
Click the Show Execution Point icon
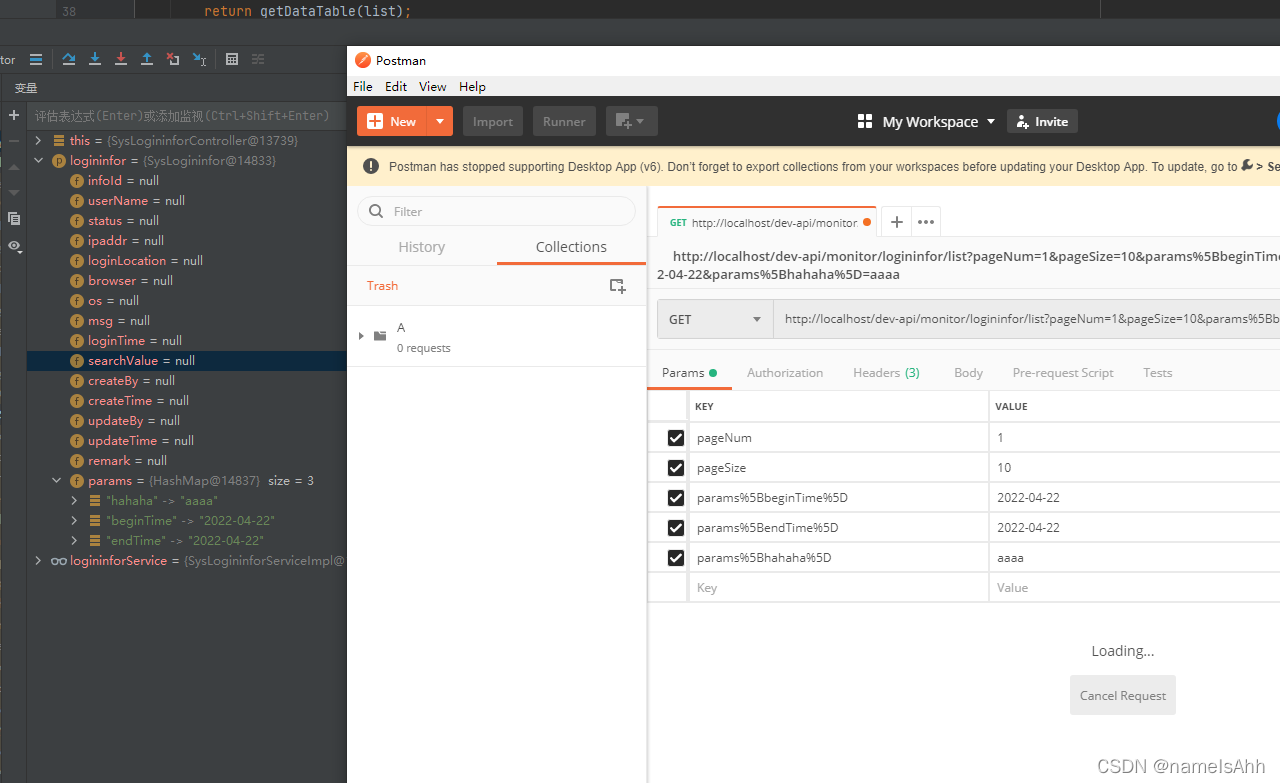(x=36, y=60)
